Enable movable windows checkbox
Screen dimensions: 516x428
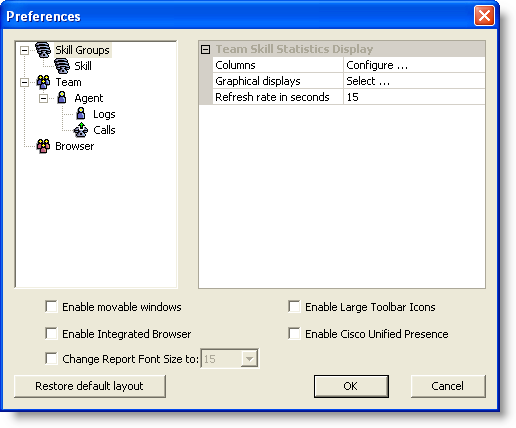tap(51, 307)
